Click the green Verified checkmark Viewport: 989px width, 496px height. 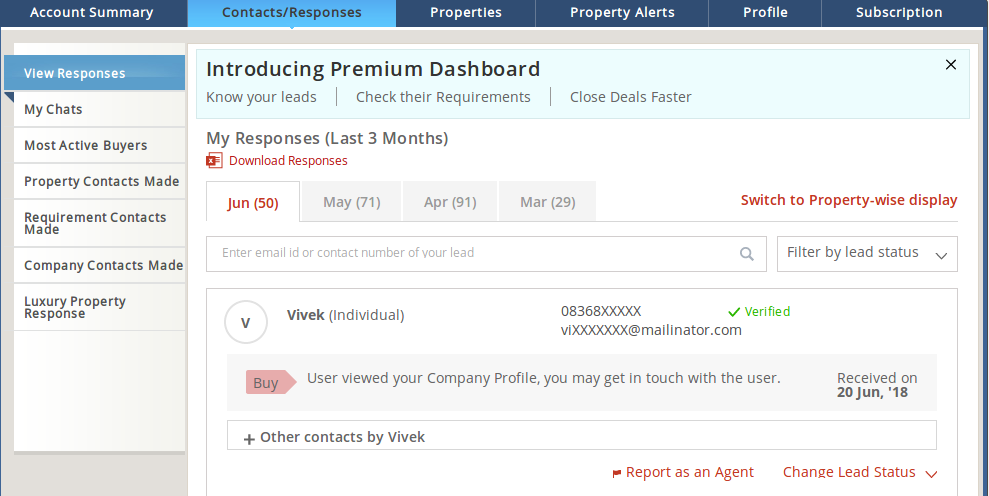(x=734, y=312)
